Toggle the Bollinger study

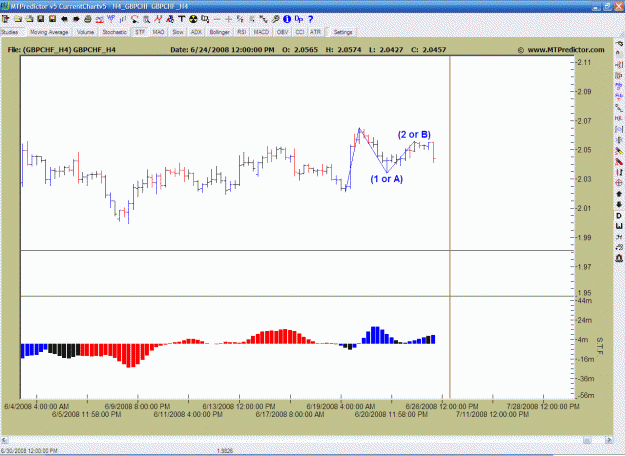point(219,32)
